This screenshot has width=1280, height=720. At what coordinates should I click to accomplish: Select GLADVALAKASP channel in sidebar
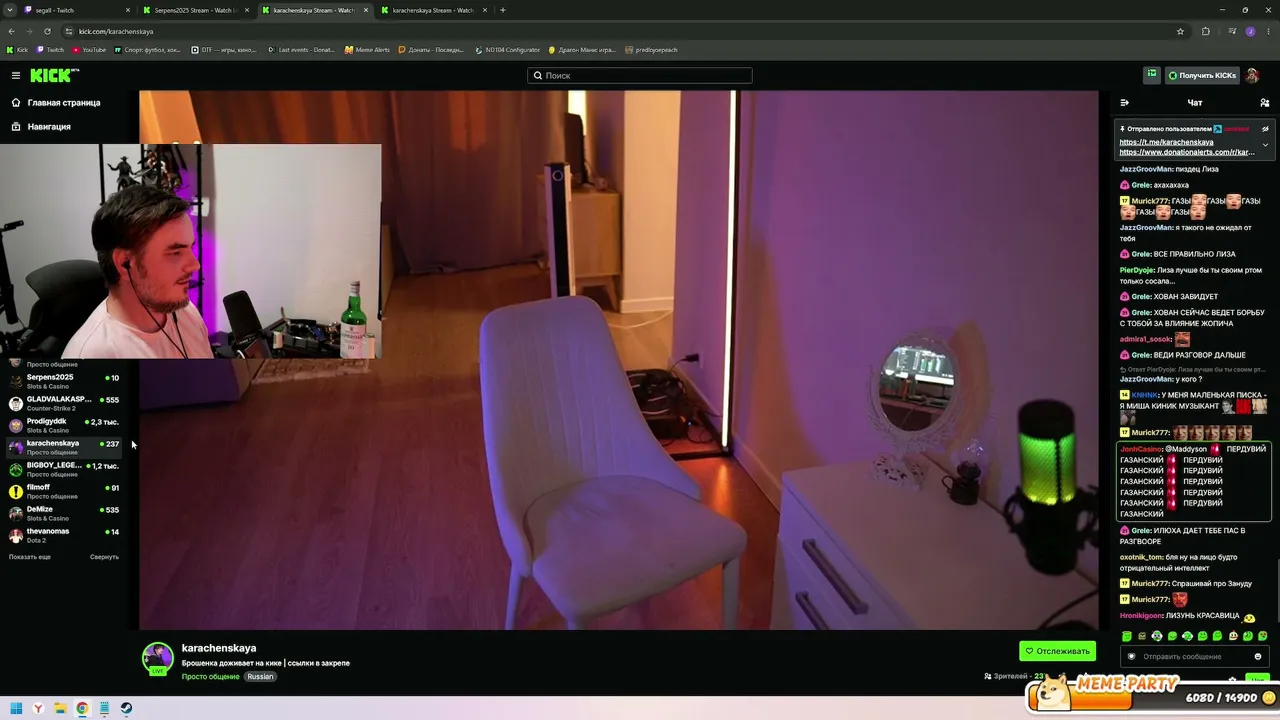[x=65, y=403]
